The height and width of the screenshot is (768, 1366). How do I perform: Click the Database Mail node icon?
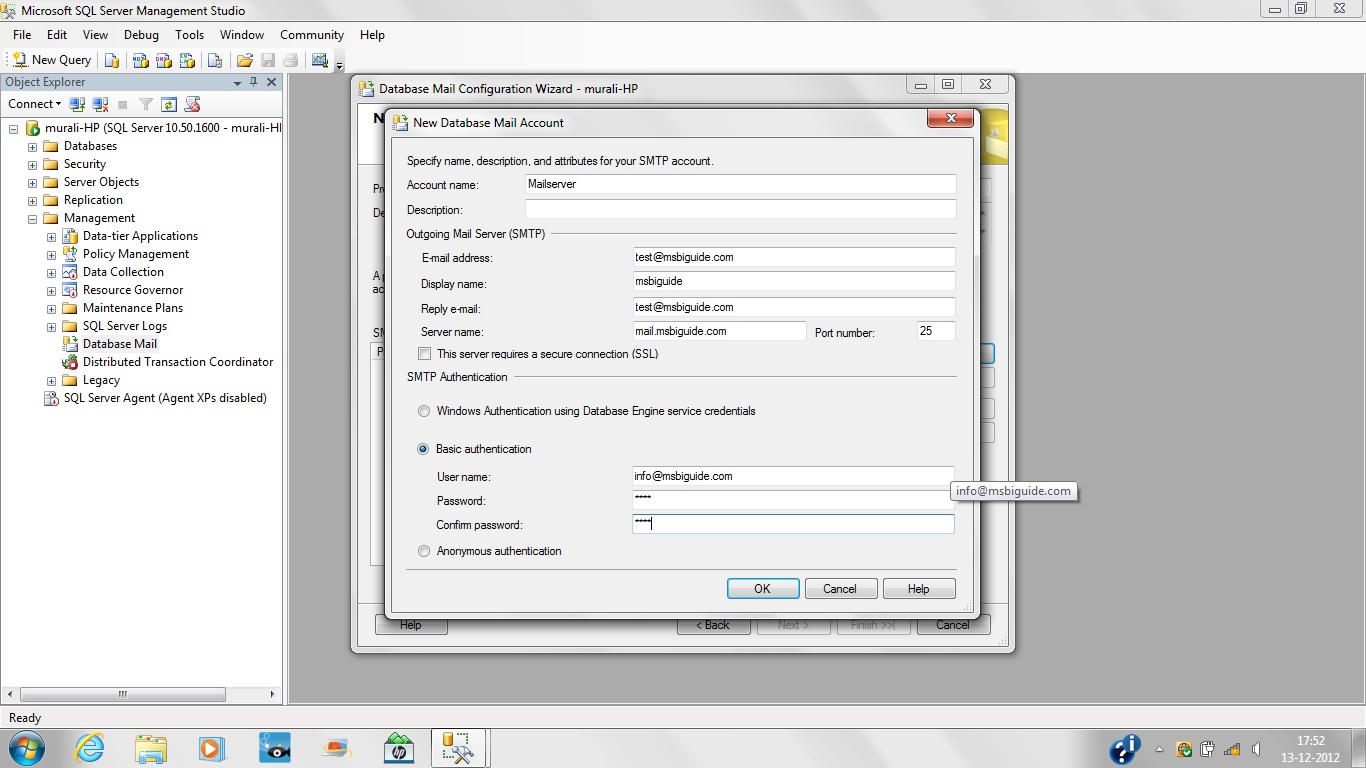coord(70,343)
